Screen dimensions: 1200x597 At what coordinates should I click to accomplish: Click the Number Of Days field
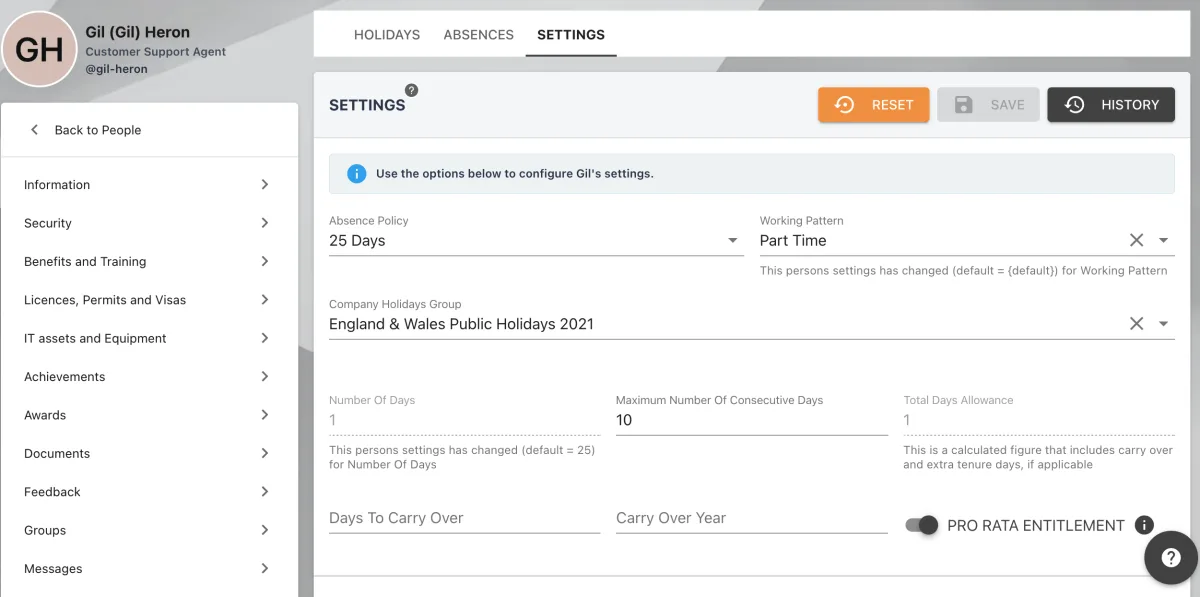pos(464,421)
